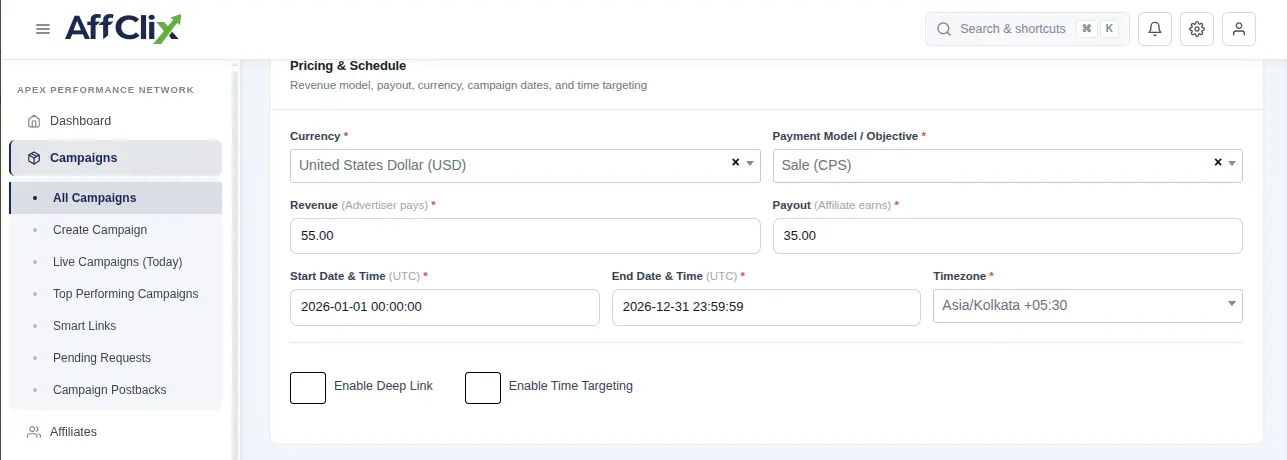
Task: Enable the Time Targeting checkbox
Action: [x=483, y=387]
